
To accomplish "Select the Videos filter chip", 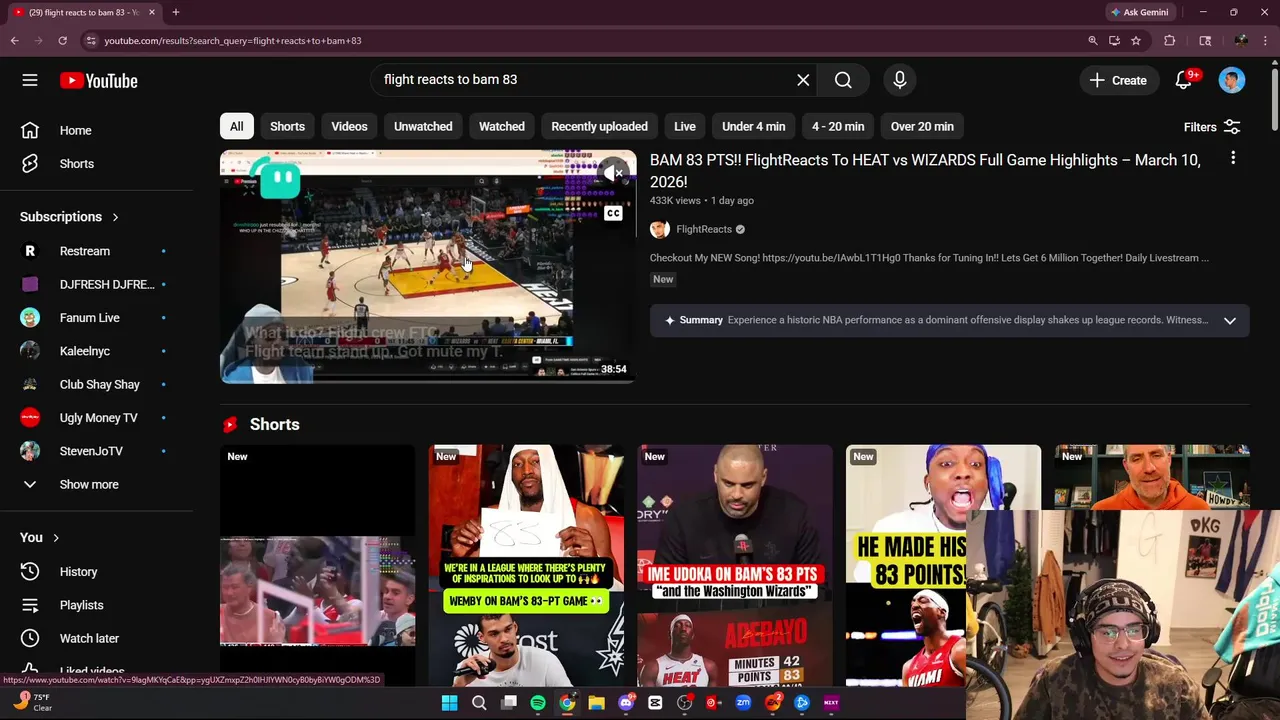I will (x=349, y=126).
